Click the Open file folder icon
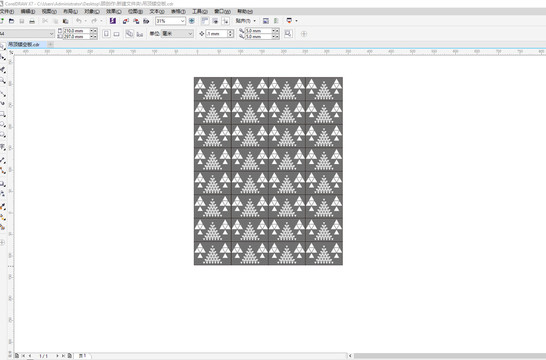546x360 pixels. (x=11, y=21)
